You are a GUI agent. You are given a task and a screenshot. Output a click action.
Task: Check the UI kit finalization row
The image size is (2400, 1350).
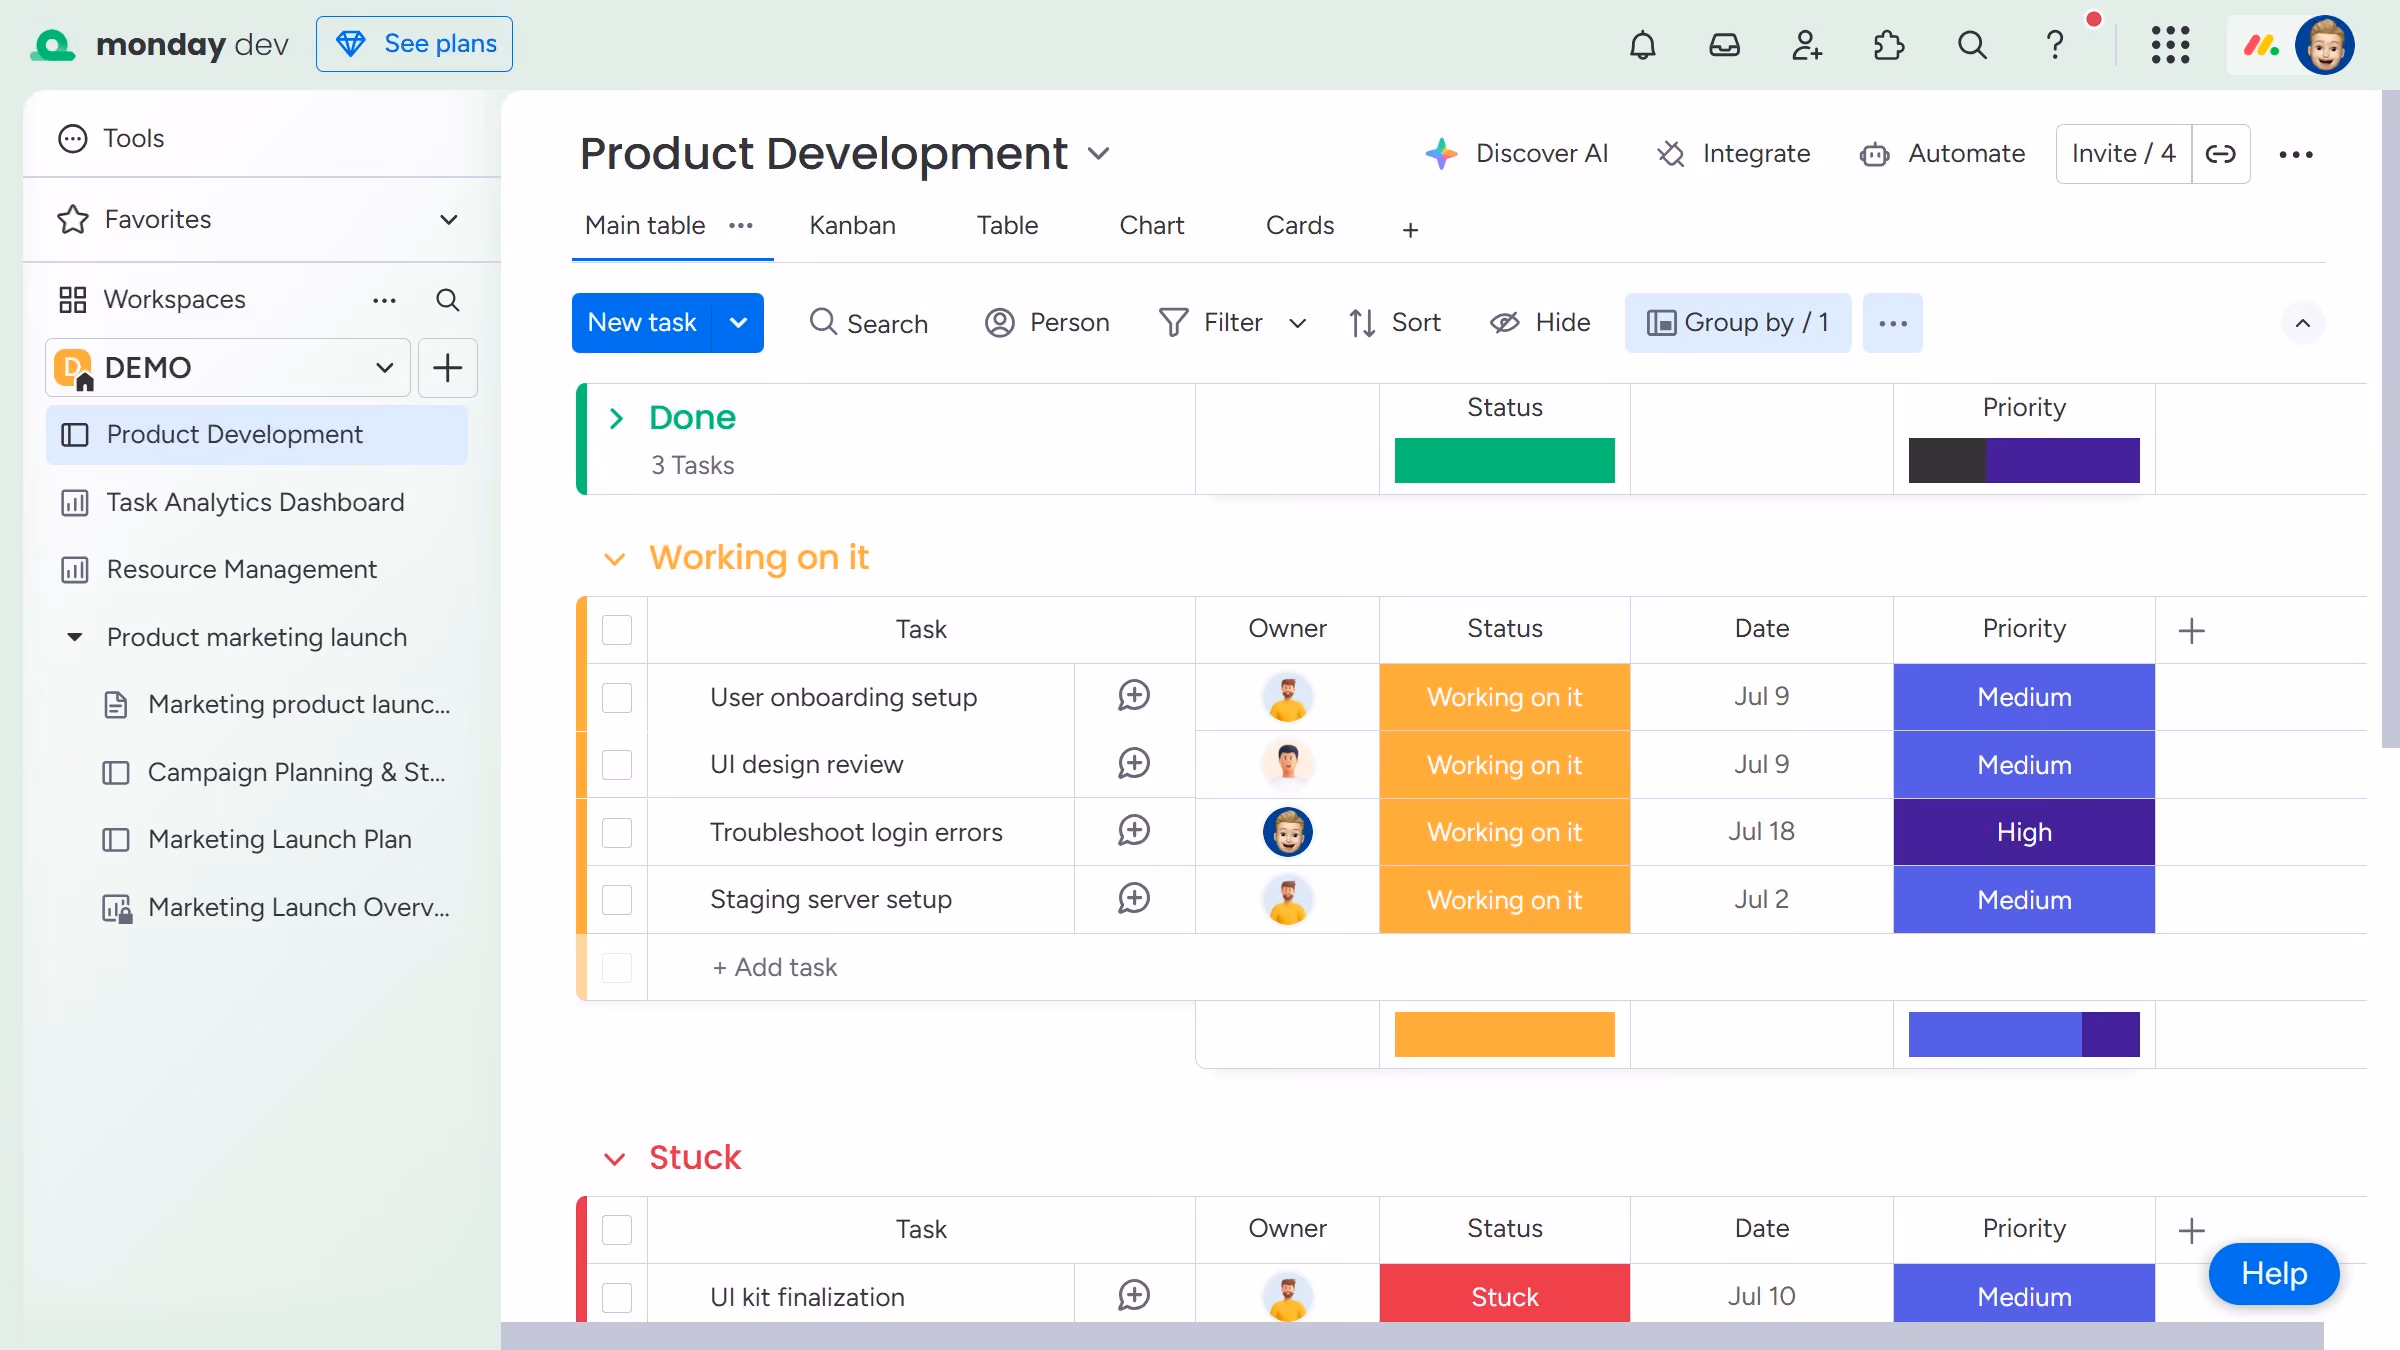[x=617, y=1296]
